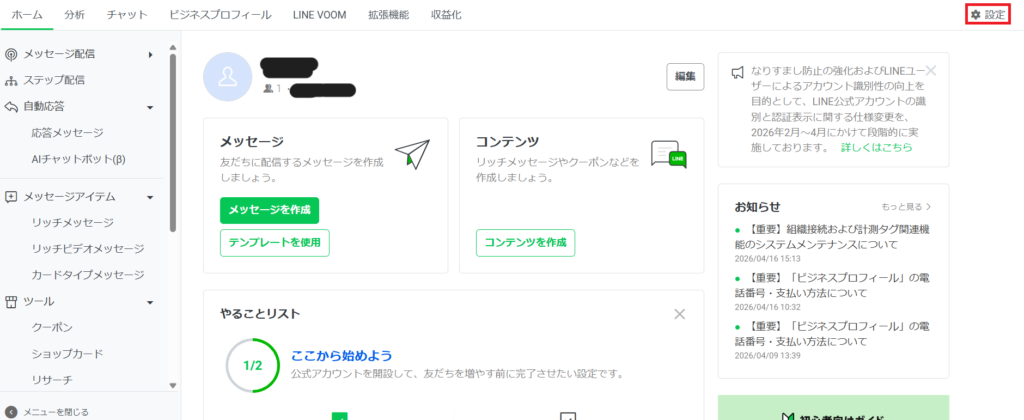Click the paper airplane message icon
The width and height of the screenshot is (1024, 420).
click(x=411, y=155)
